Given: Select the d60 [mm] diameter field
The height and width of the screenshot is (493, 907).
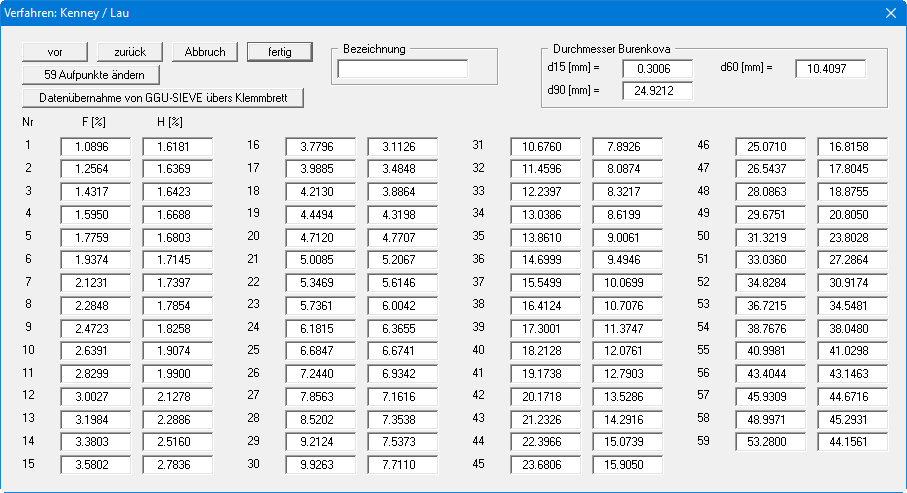Looking at the screenshot, I should point(830,69).
